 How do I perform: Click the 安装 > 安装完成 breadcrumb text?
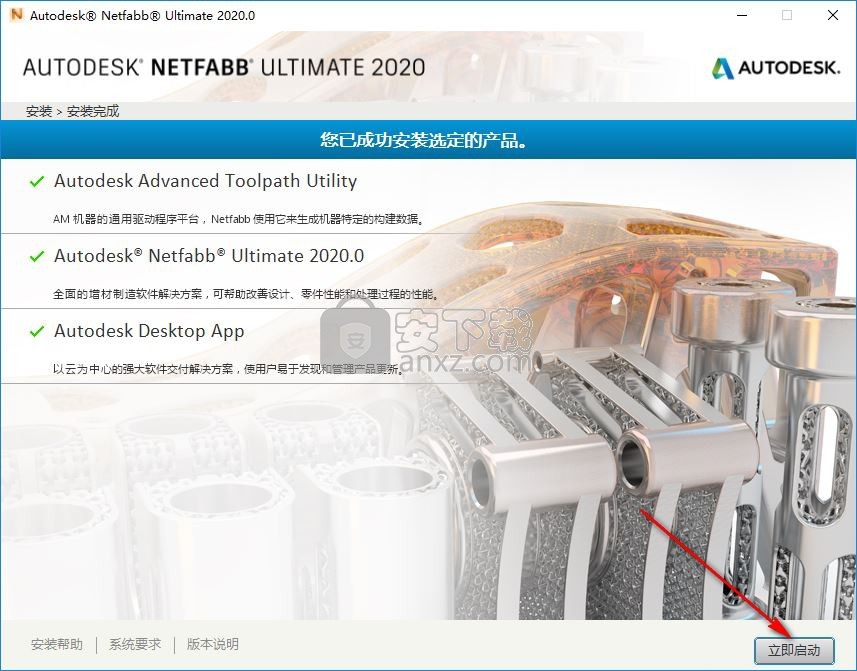point(72,111)
